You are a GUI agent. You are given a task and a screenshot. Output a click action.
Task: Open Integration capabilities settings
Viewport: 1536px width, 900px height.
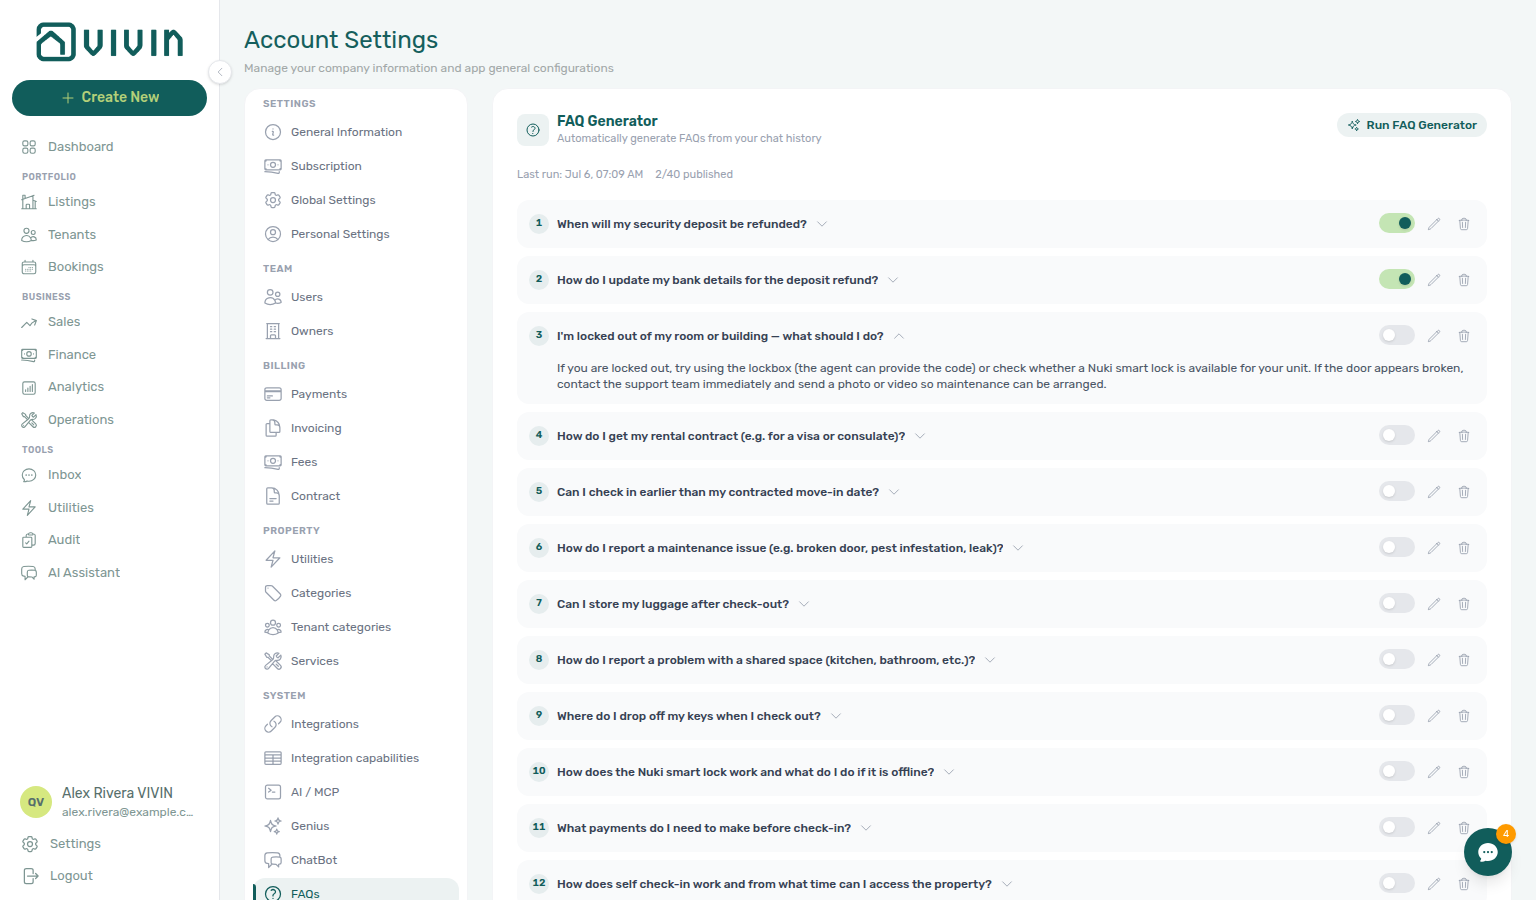tap(356, 758)
